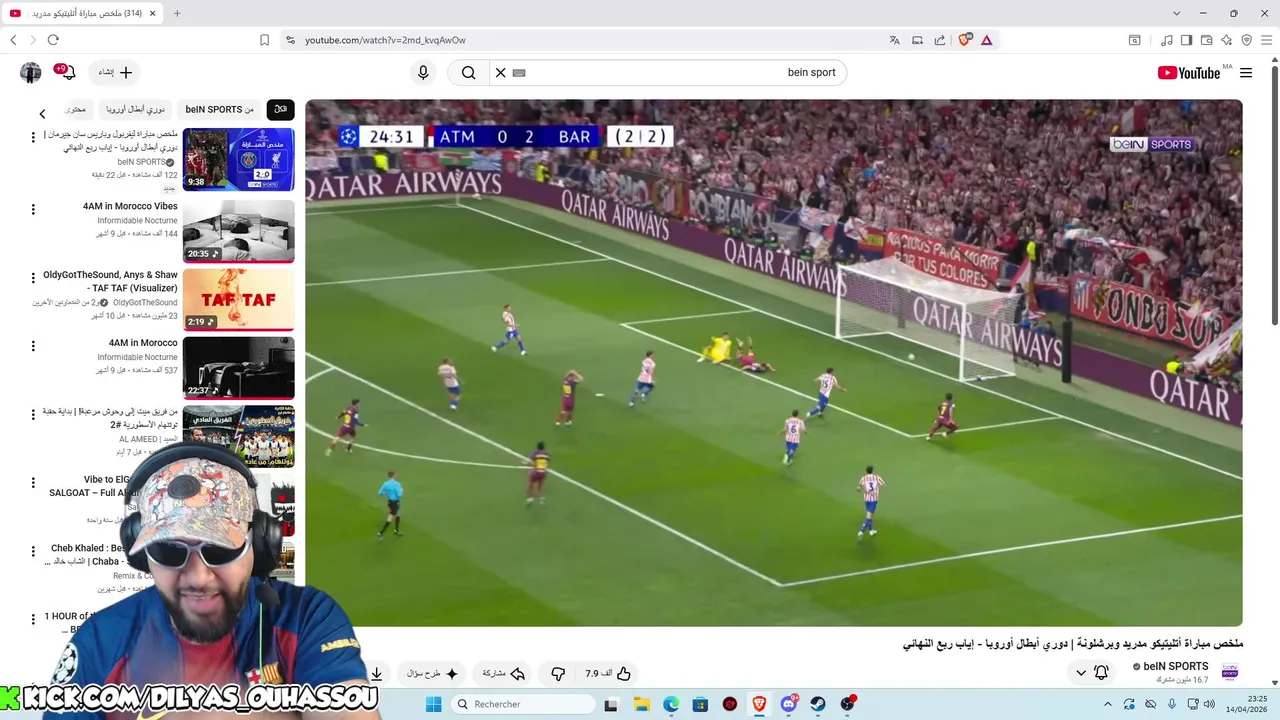This screenshot has height=720, width=1280.
Task: Click 'Informidable Nocturne' channel under 4AM in Morocco Vibes
Action: (x=137, y=220)
